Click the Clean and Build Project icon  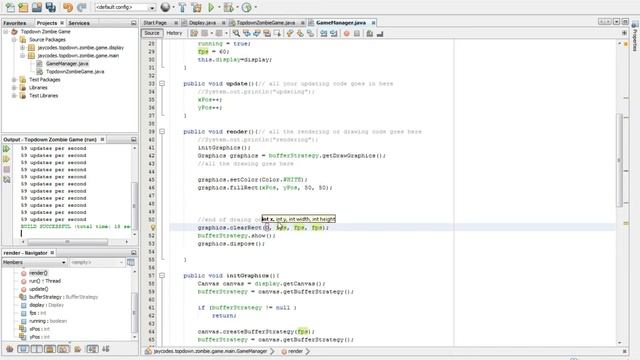pos(197,7)
